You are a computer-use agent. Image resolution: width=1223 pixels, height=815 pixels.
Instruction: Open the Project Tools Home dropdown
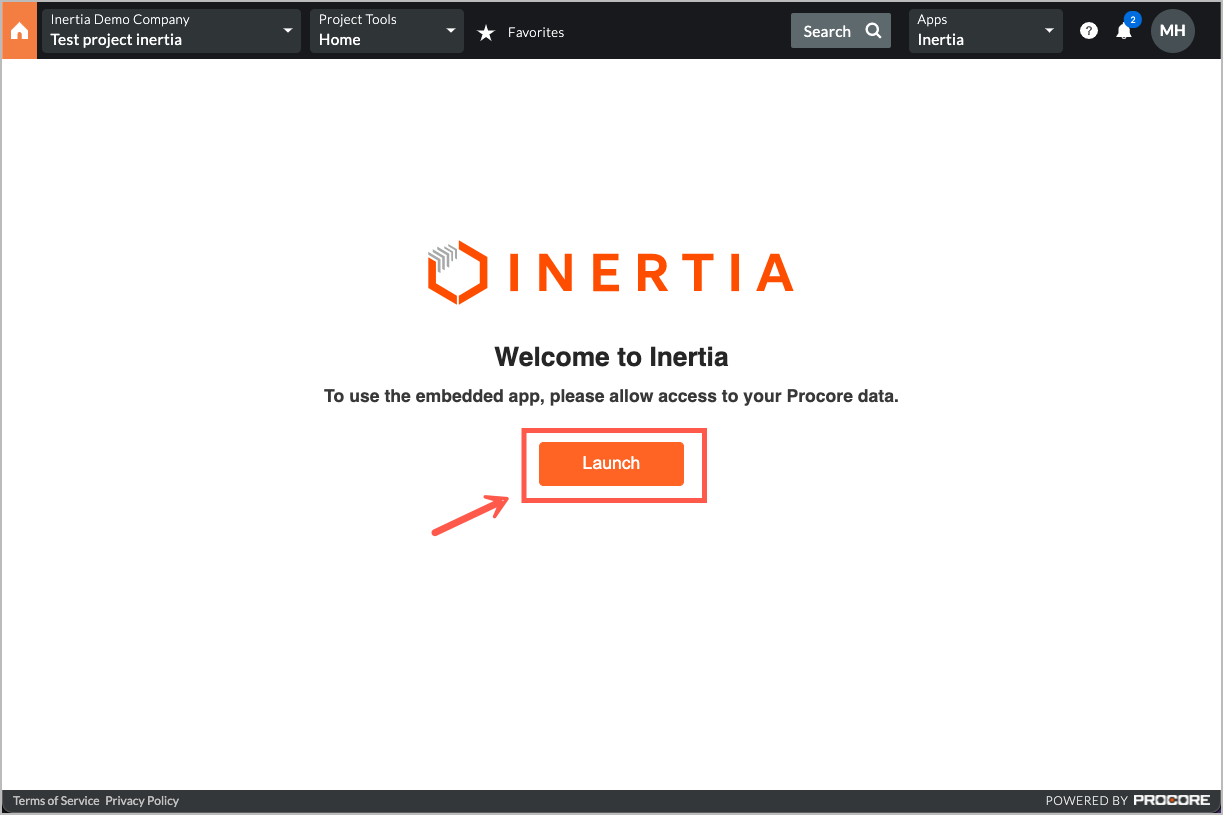pyautogui.click(x=387, y=31)
